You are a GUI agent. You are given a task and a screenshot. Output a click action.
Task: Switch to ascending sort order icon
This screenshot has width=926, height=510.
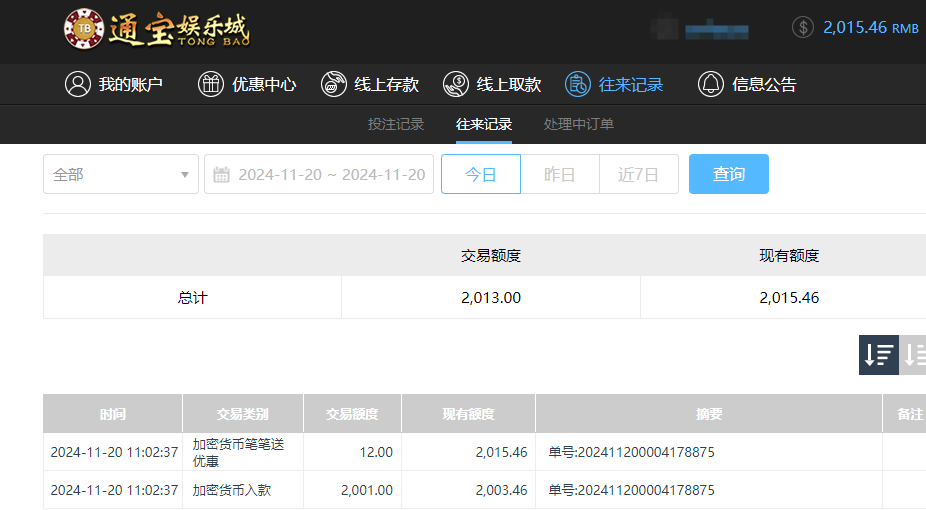coord(914,355)
